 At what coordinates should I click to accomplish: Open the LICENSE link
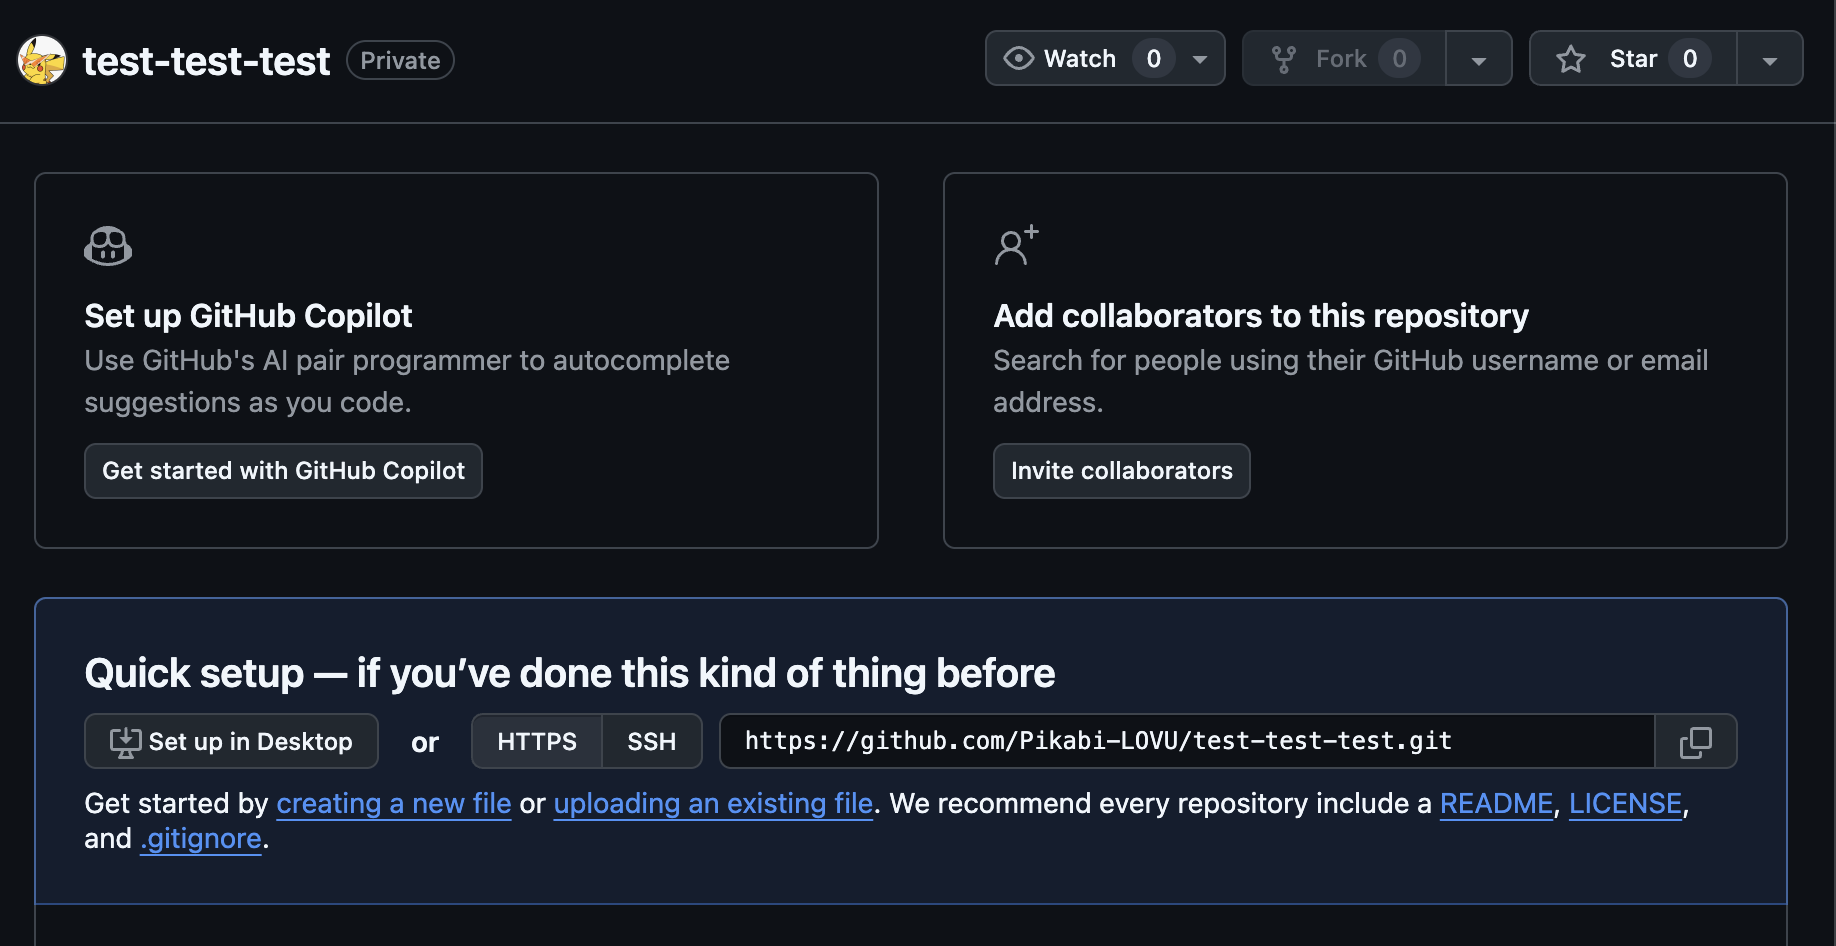(1625, 803)
